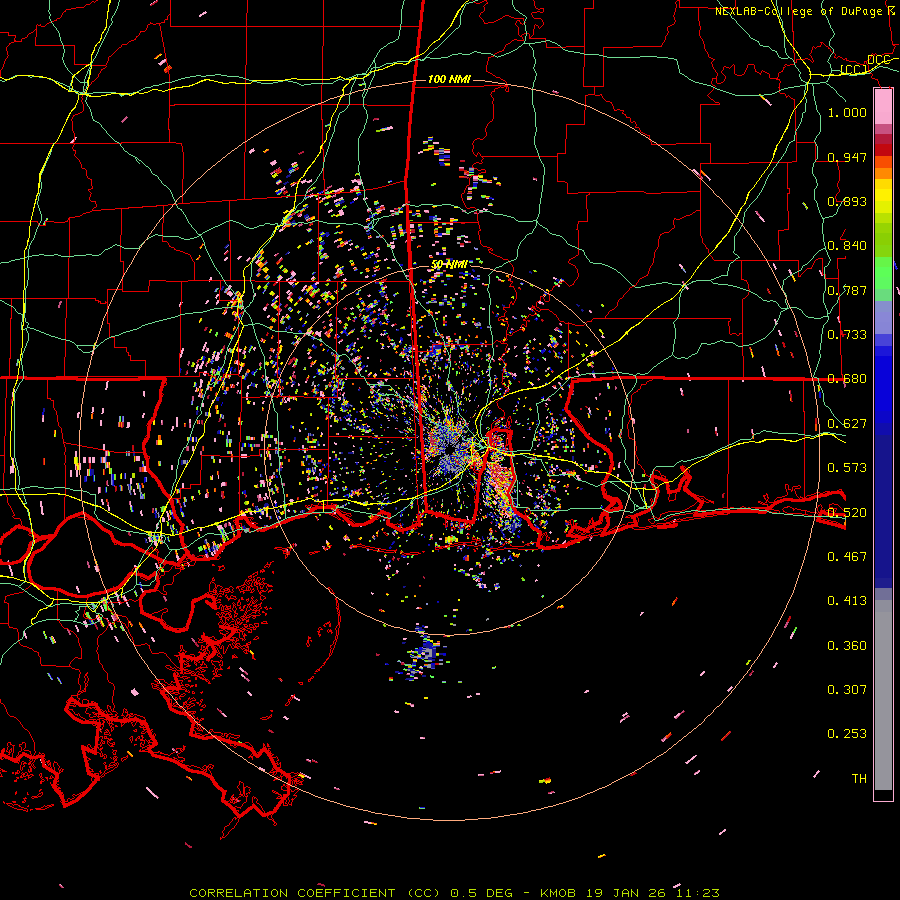The image size is (900, 900).
Task: Select the 0.787 legend value
Action: [x=847, y=290]
